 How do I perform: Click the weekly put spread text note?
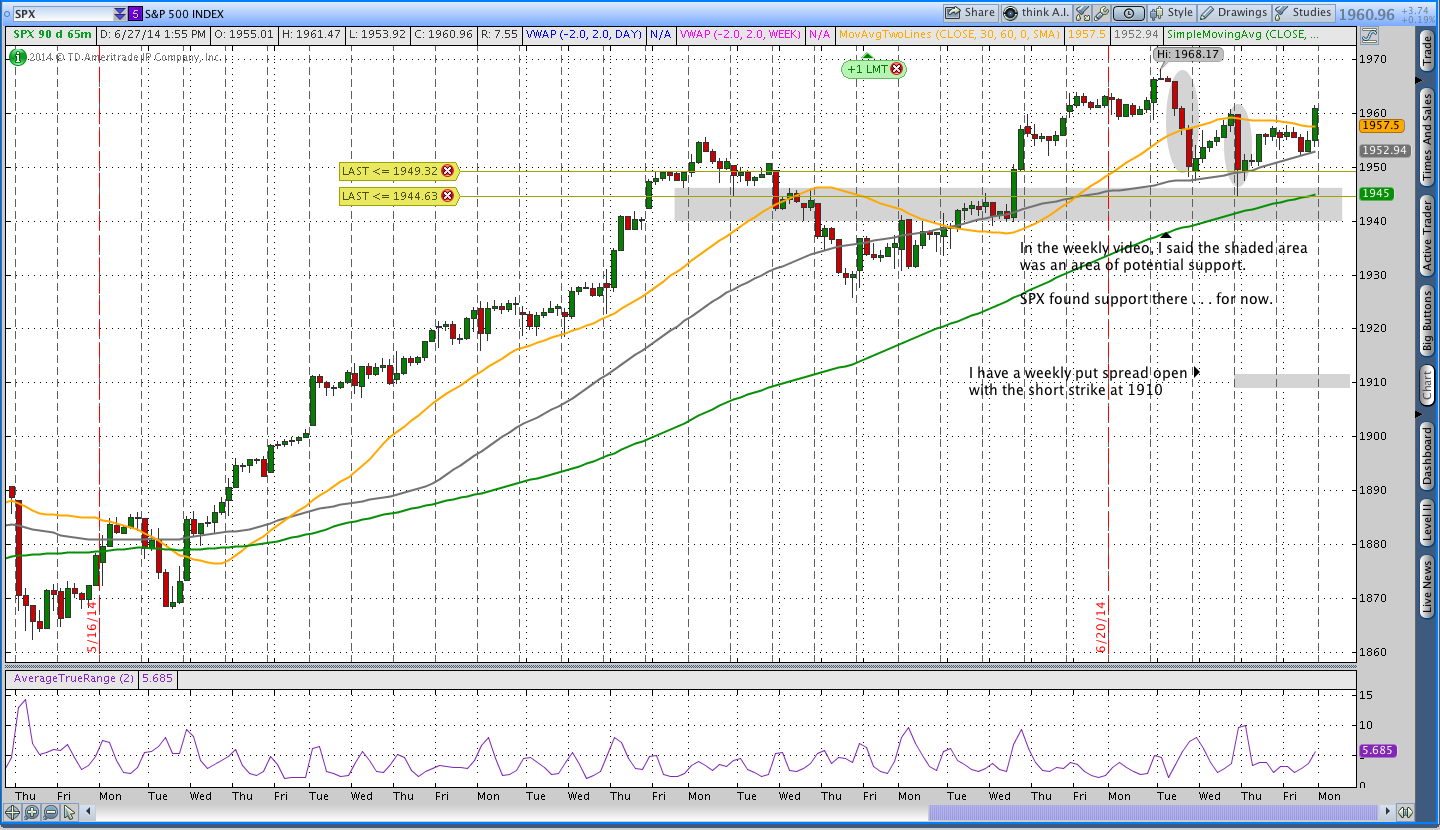coord(1078,381)
